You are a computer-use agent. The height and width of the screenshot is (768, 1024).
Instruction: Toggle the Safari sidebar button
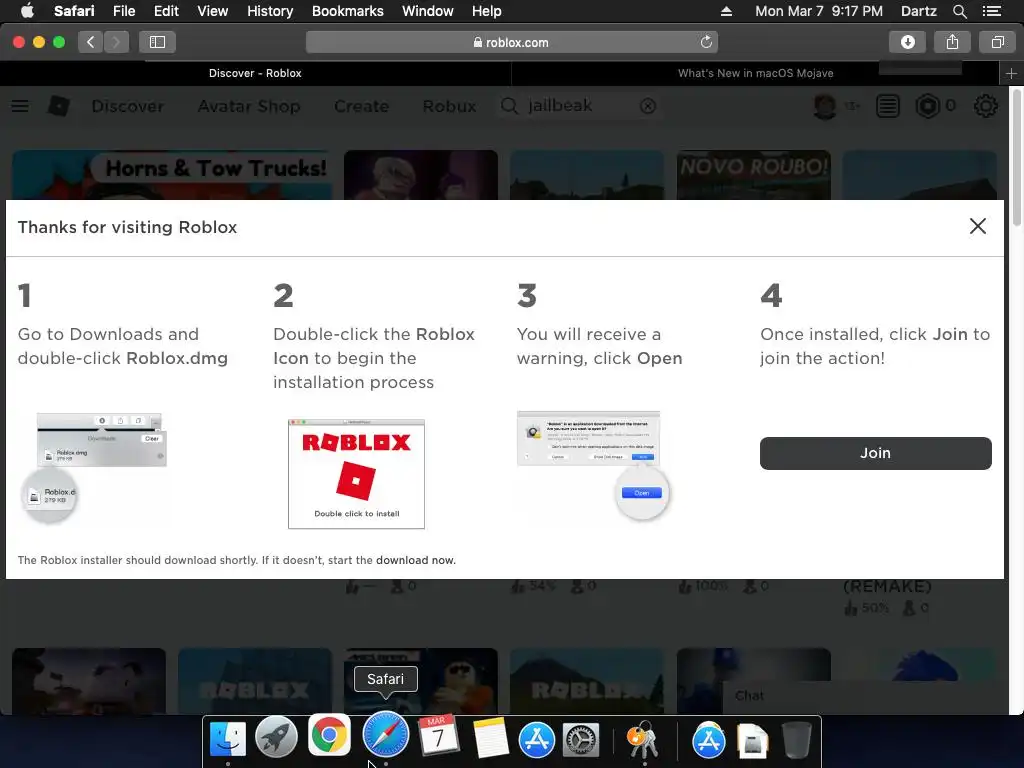point(157,42)
